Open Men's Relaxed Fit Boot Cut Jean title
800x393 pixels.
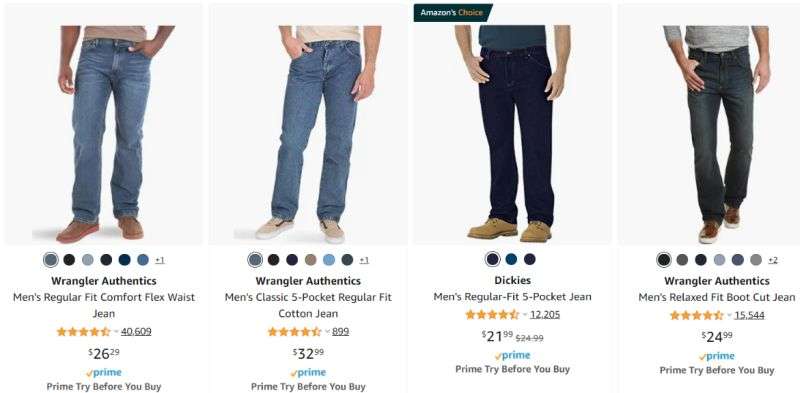coord(716,297)
